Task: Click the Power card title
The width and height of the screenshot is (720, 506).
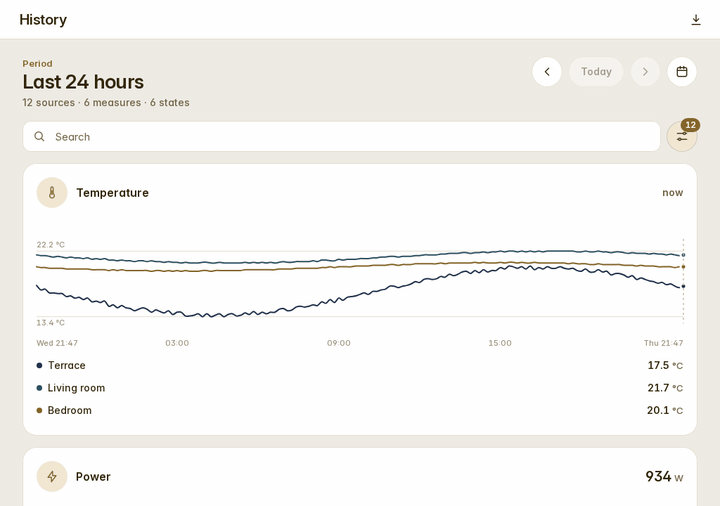Action: pos(93,477)
